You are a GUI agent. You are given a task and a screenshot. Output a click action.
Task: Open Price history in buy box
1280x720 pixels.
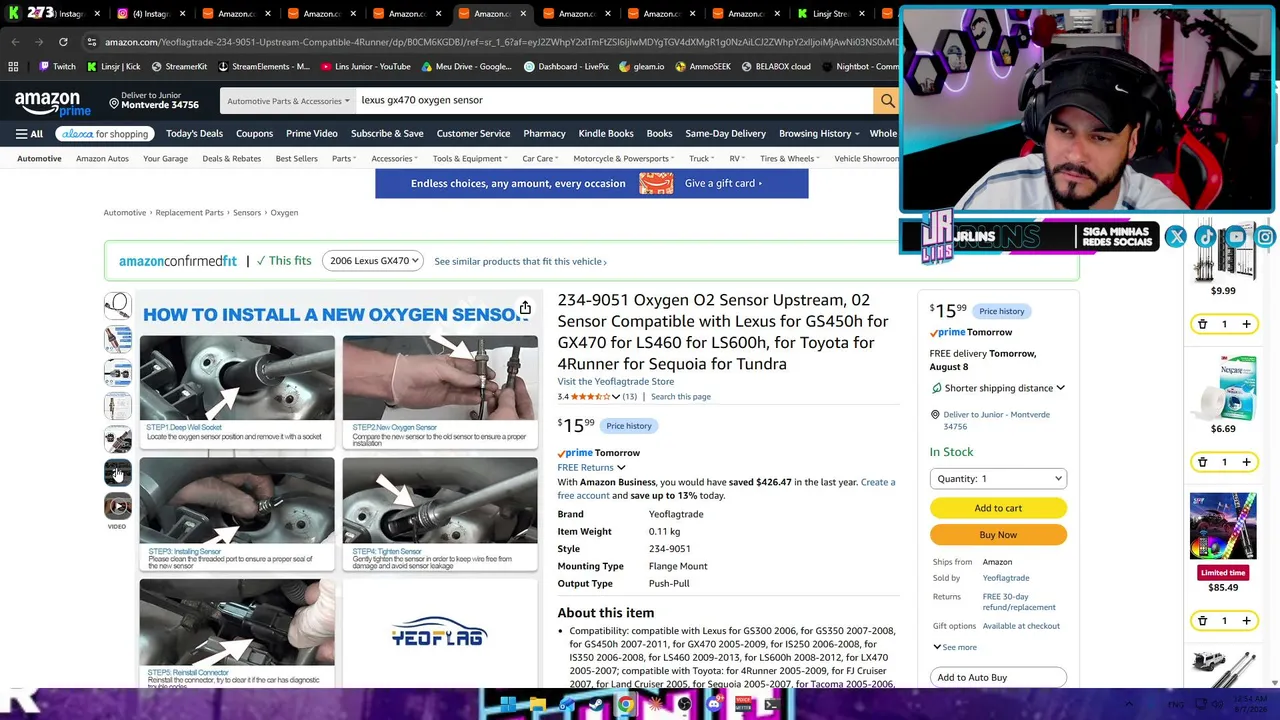(x=1001, y=311)
